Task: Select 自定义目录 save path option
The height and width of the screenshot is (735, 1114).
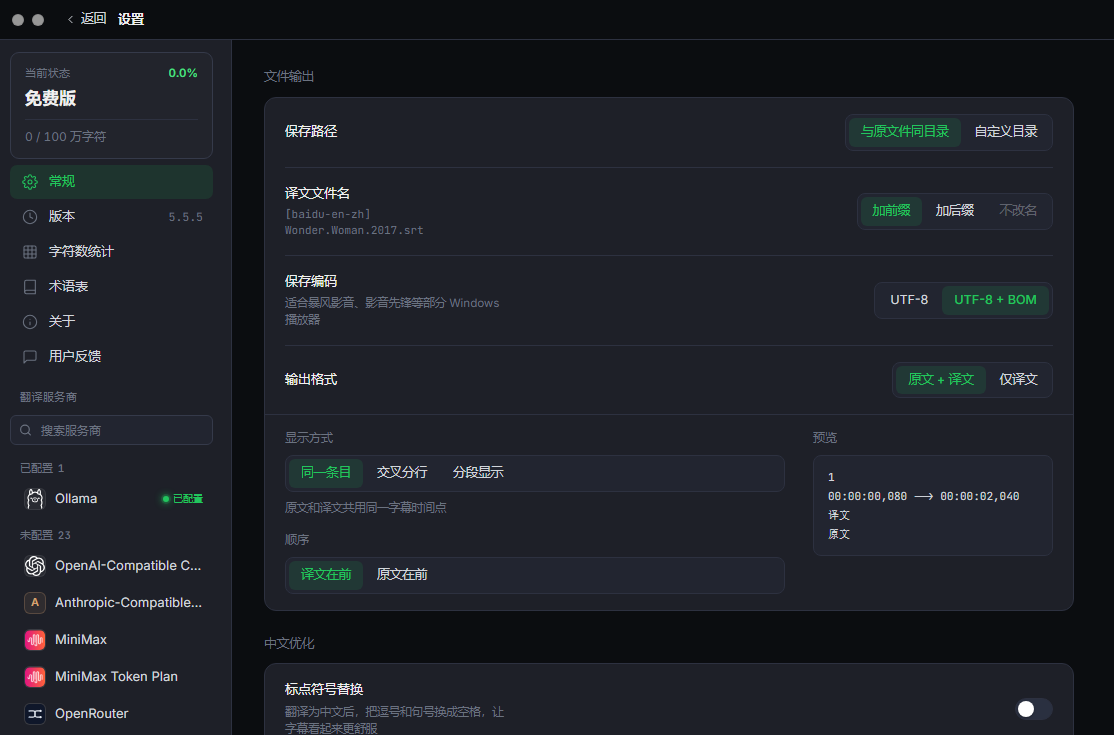Action: click(x=1005, y=131)
